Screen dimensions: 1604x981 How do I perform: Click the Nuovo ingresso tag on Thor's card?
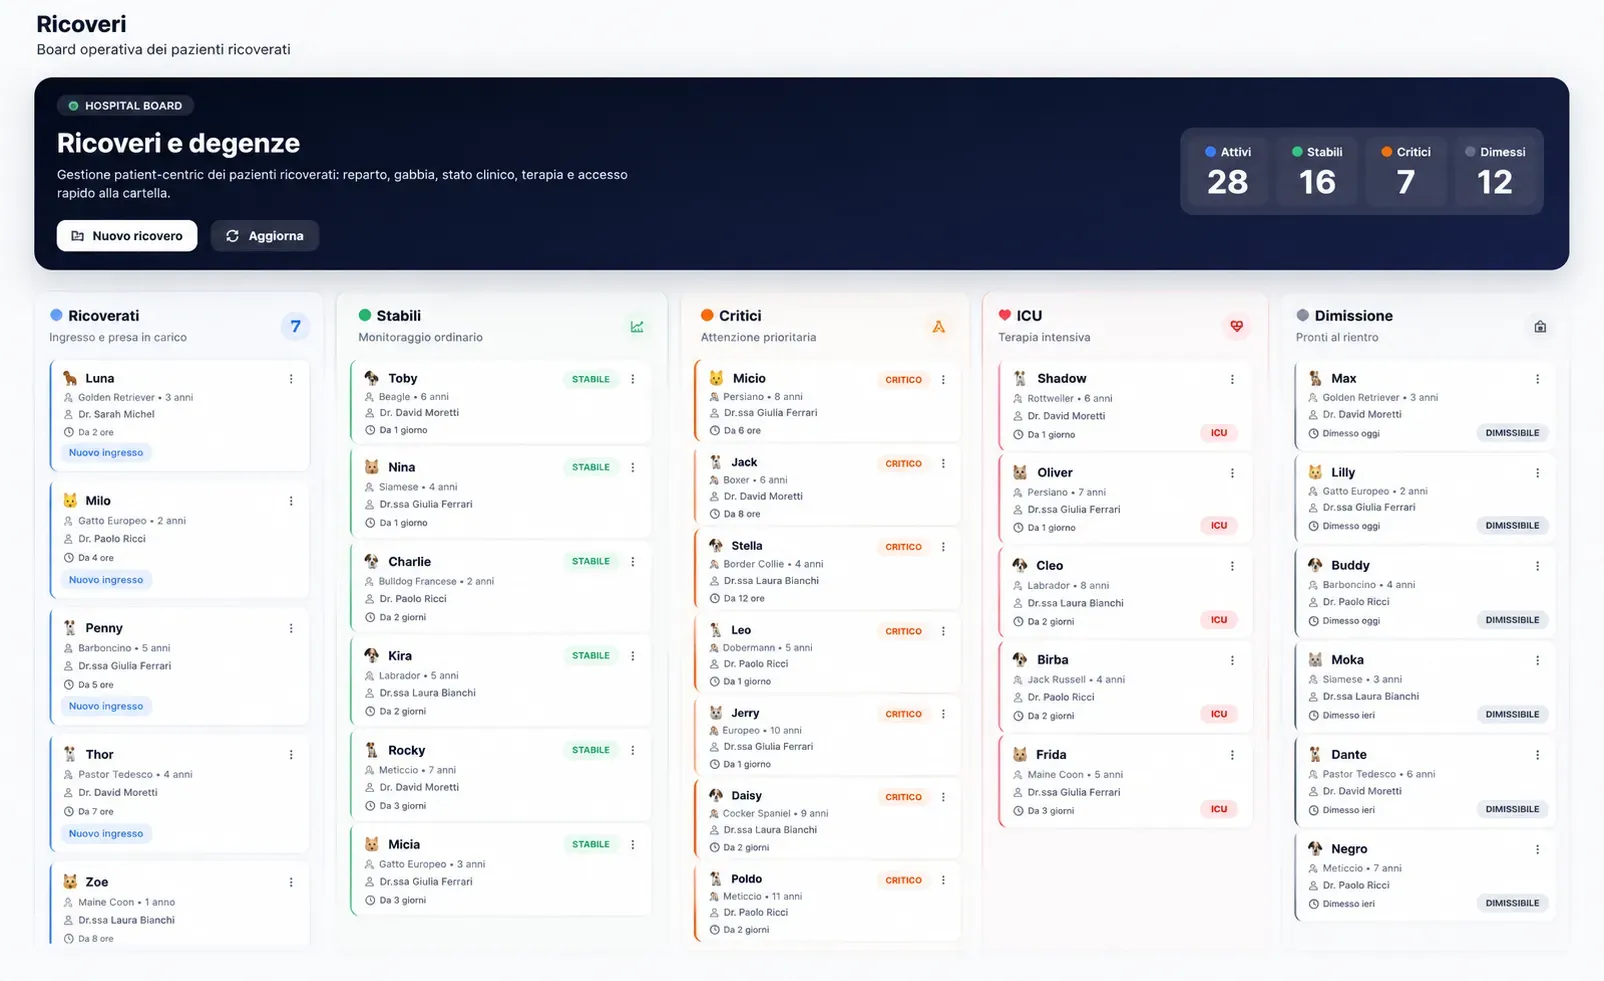click(x=106, y=834)
